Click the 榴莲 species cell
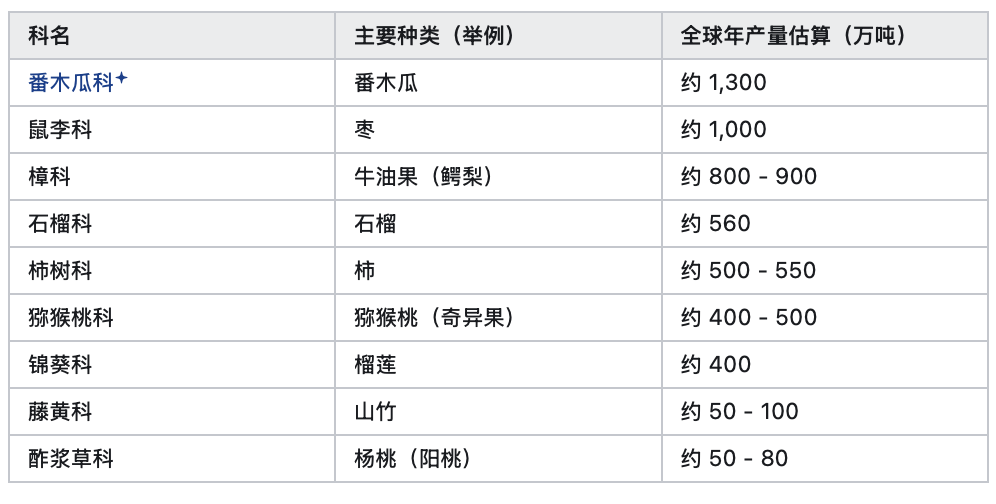Screen dimensions: 996x504 499,365
